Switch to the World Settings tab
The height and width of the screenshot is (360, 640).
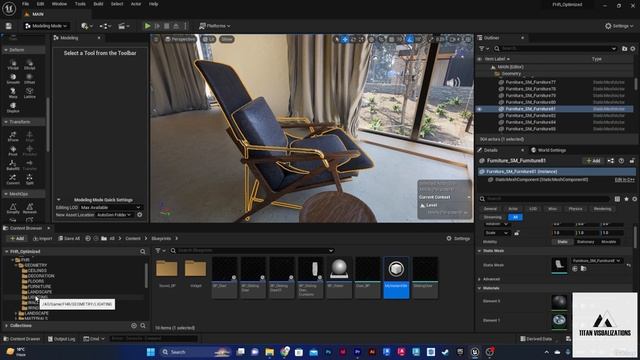pyautogui.click(x=549, y=150)
